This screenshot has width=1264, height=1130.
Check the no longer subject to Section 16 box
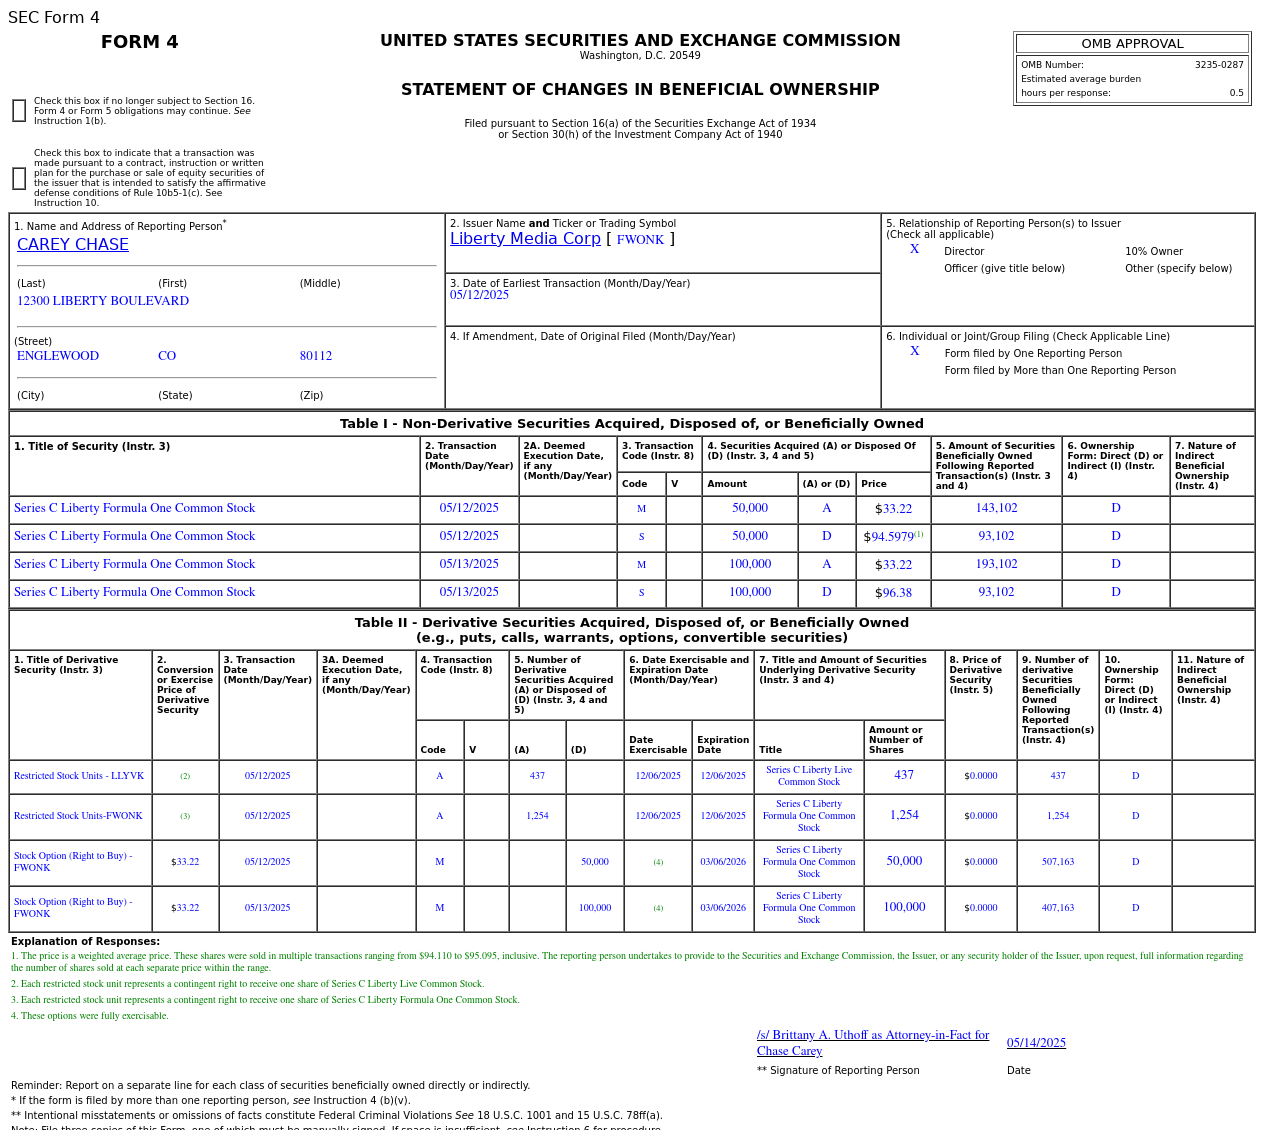click(x=19, y=111)
